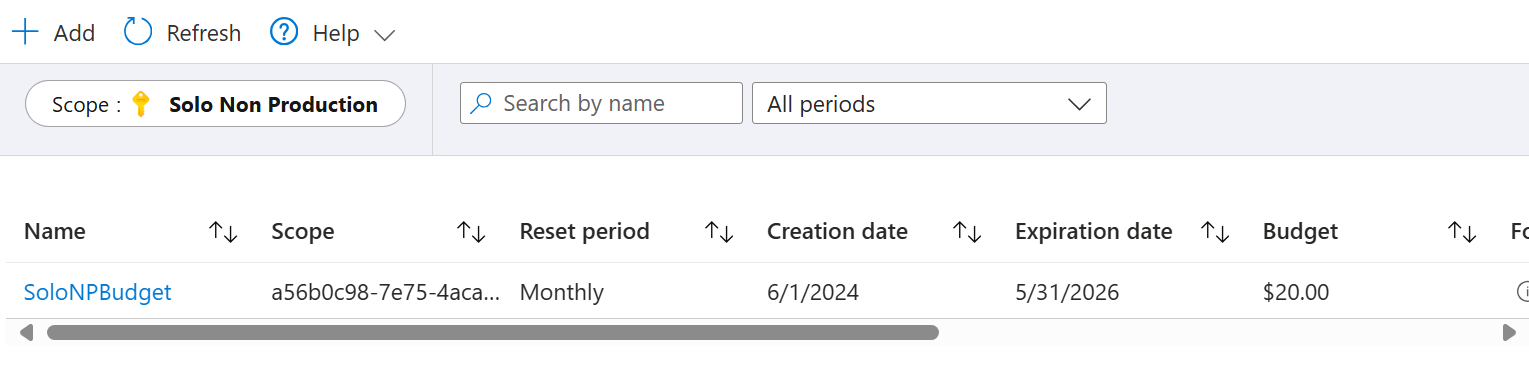Click the left scroll arrow
This screenshot has height=367, width=1529.
click(26, 332)
